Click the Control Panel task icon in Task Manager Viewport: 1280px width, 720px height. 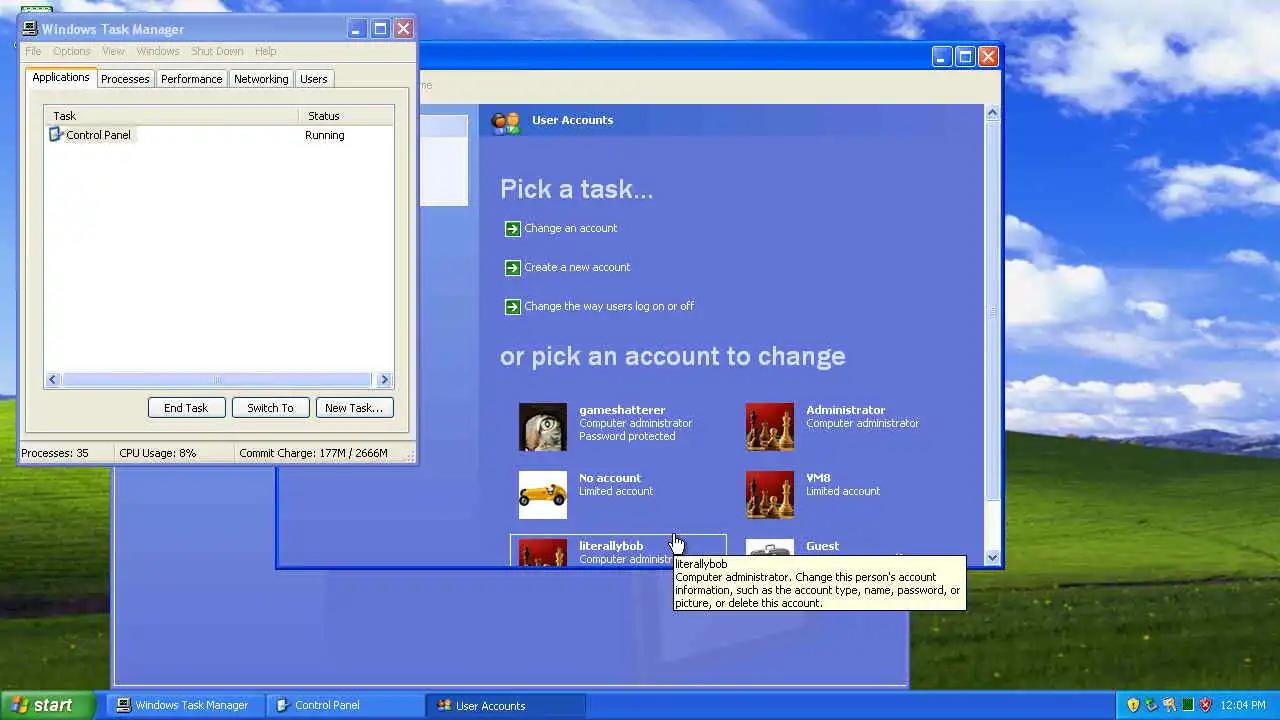[x=56, y=135]
